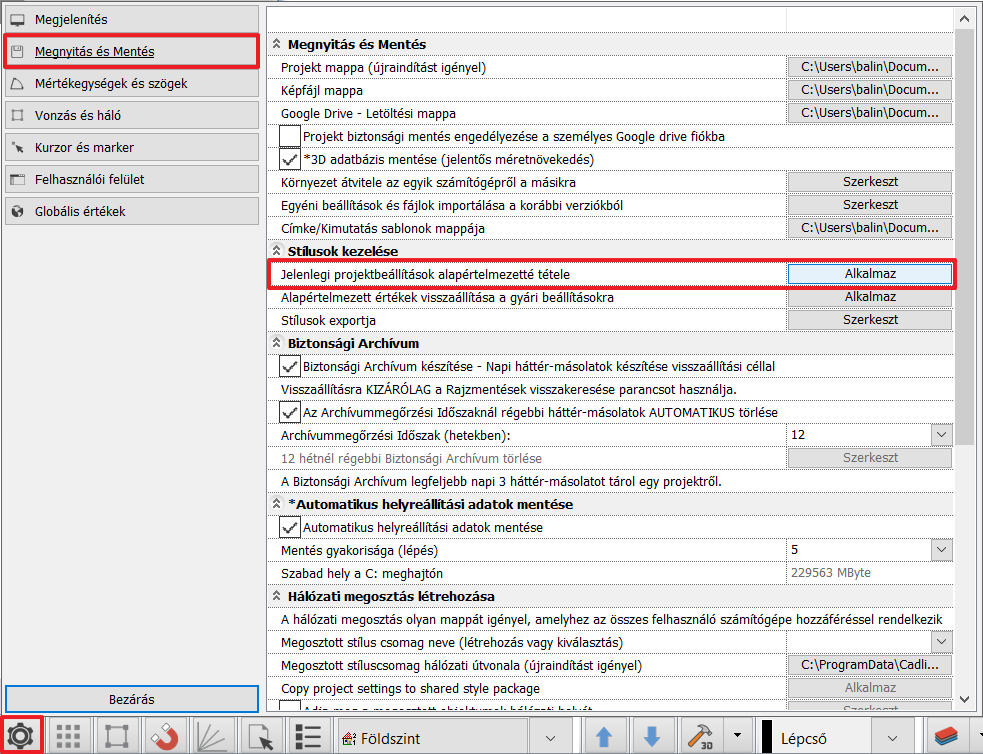The image size is (983, 754).
Task: Click the magnet snap icon
Action: click(x=164, y=738)
